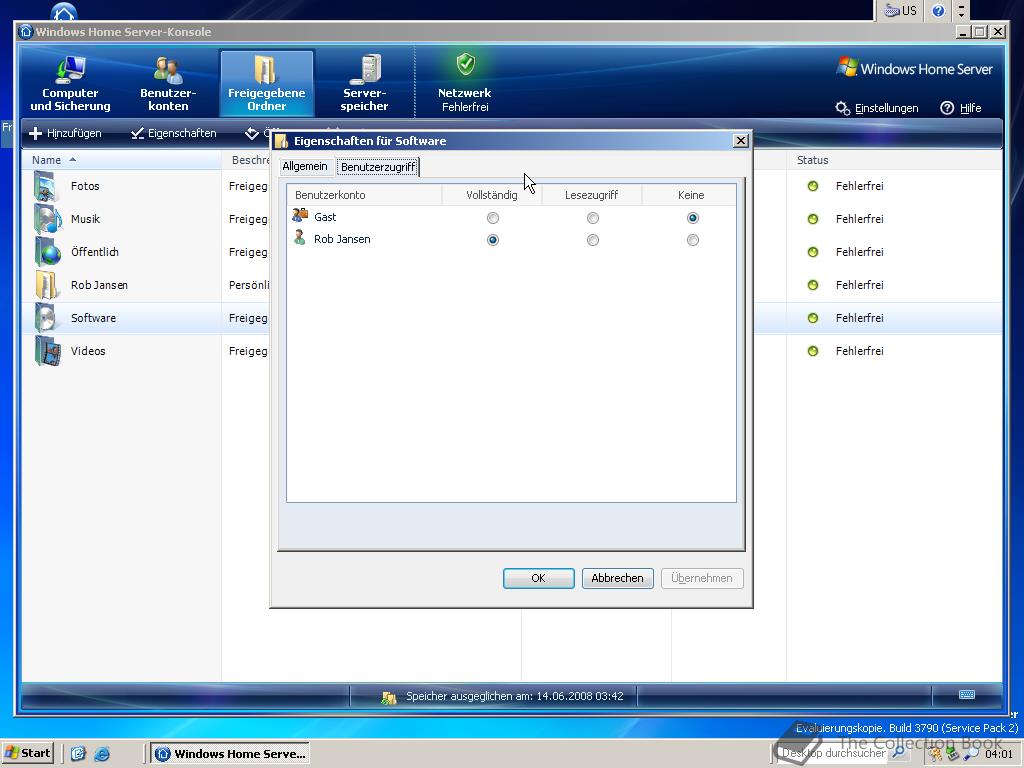Click the Gast account name
The width and height of the screenshot is (1024, 768).
point(325,217)
